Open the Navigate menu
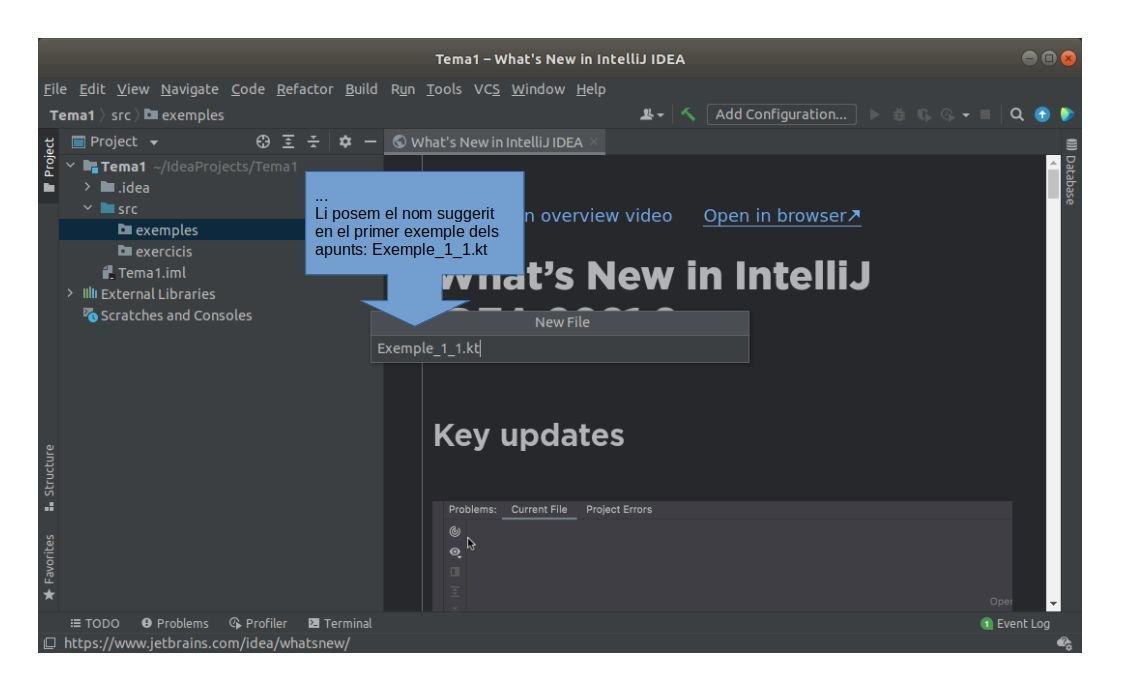Viewport: 1123px width, 691px height. tap(190, 90)
